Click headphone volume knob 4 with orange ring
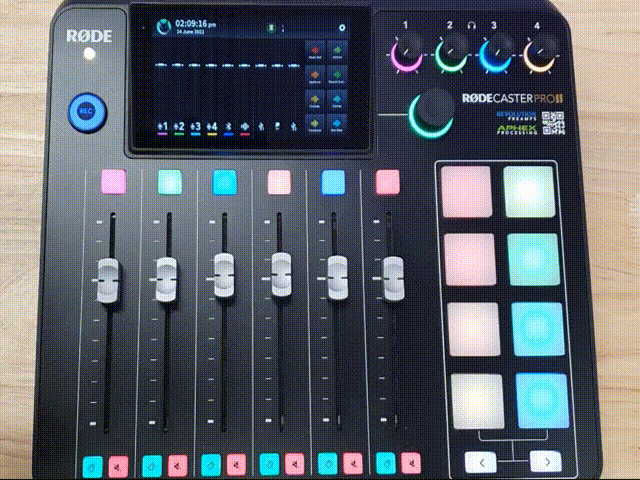640x480 pixels. [541, 53]
